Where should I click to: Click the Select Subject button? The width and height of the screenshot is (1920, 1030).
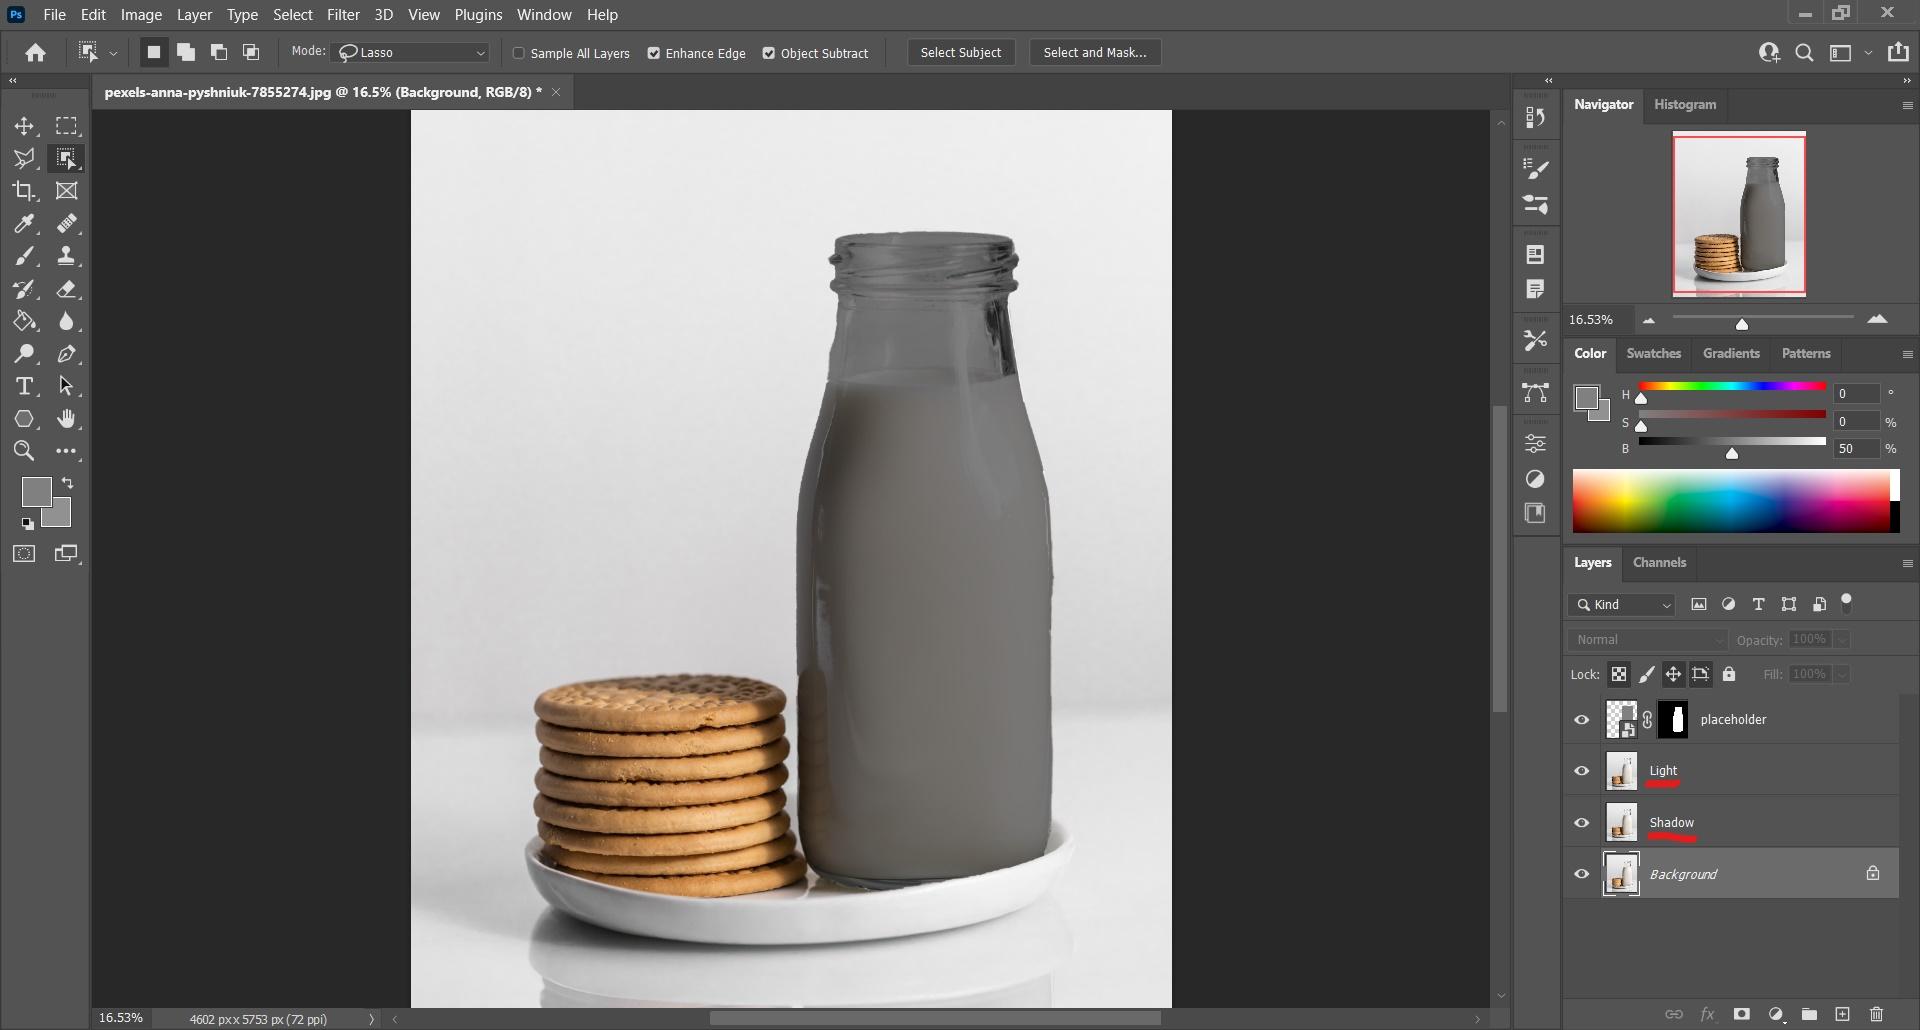pos(960,53)
